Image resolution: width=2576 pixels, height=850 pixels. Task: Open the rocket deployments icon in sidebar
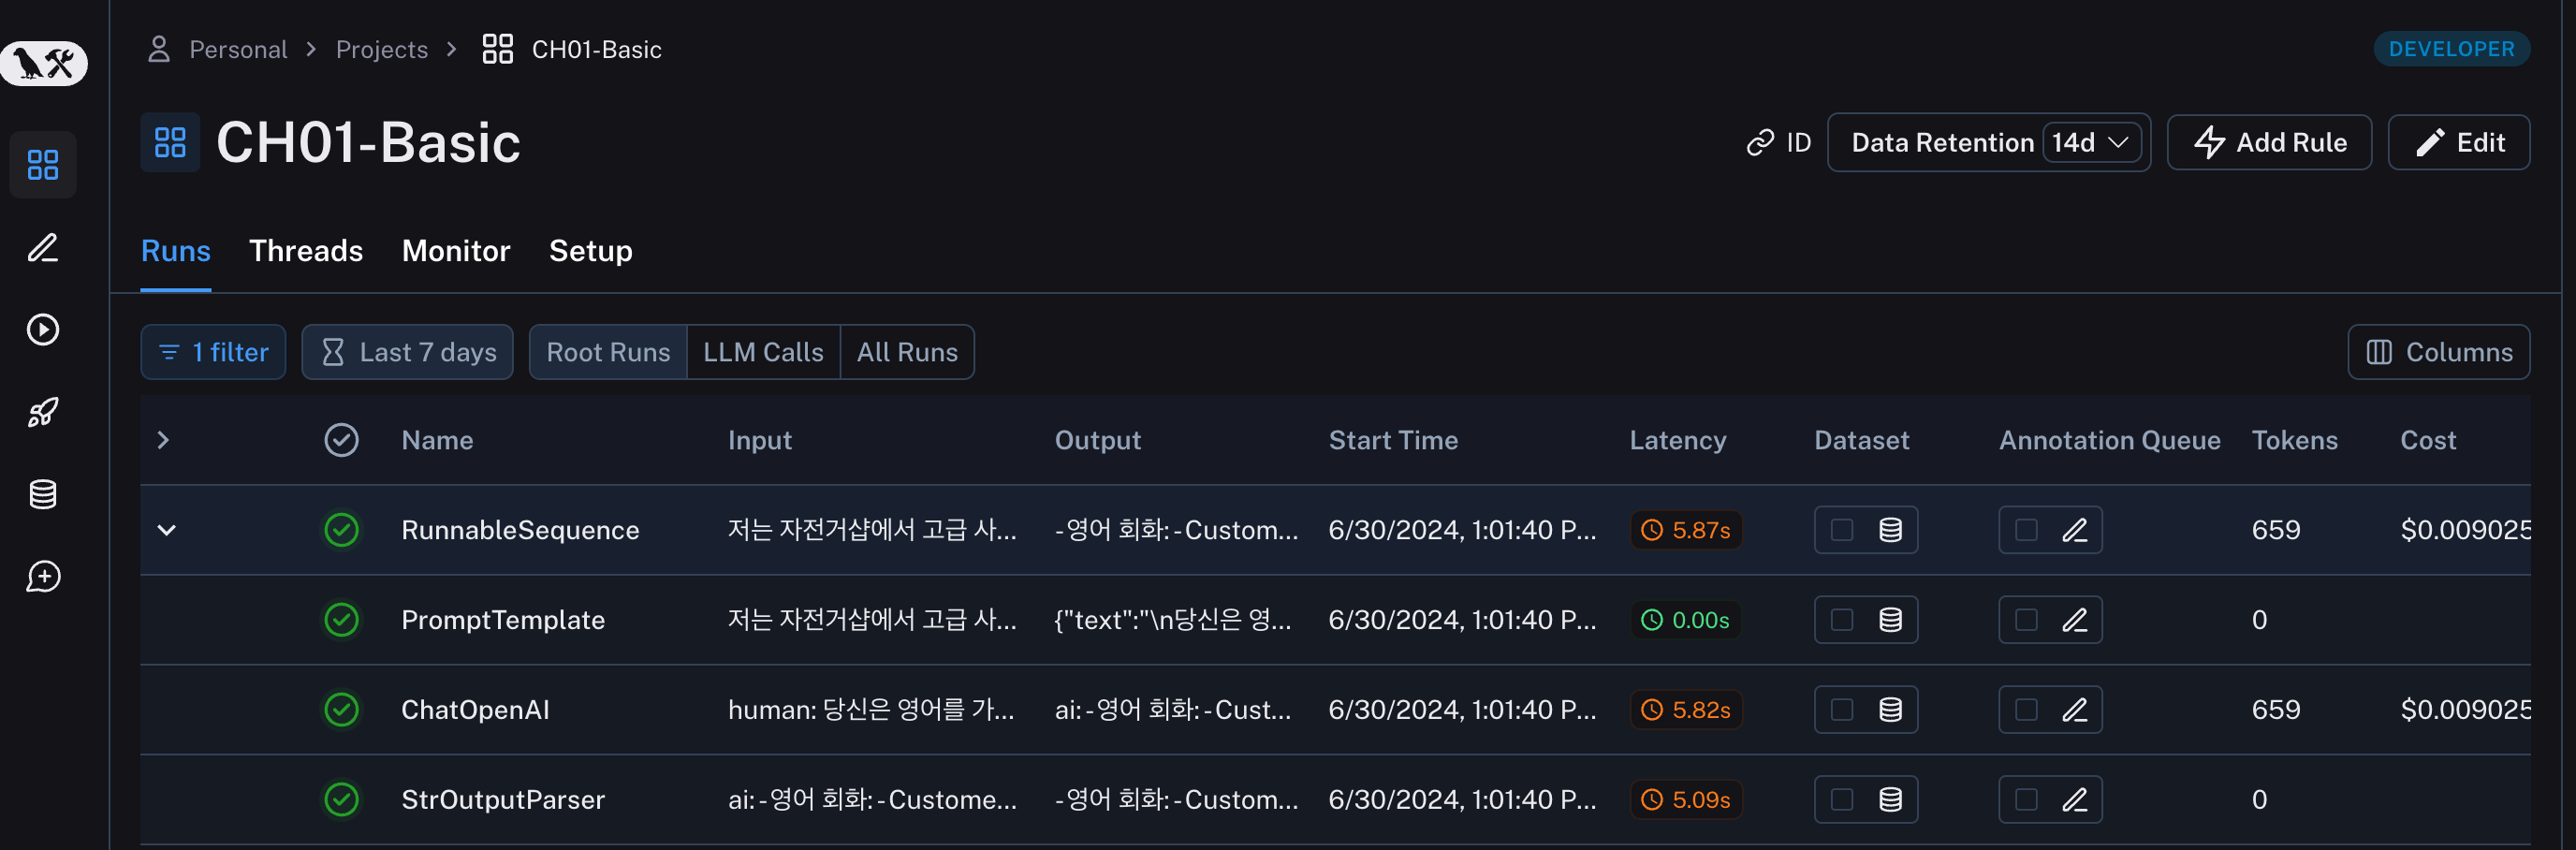click(x=43, y=412)
